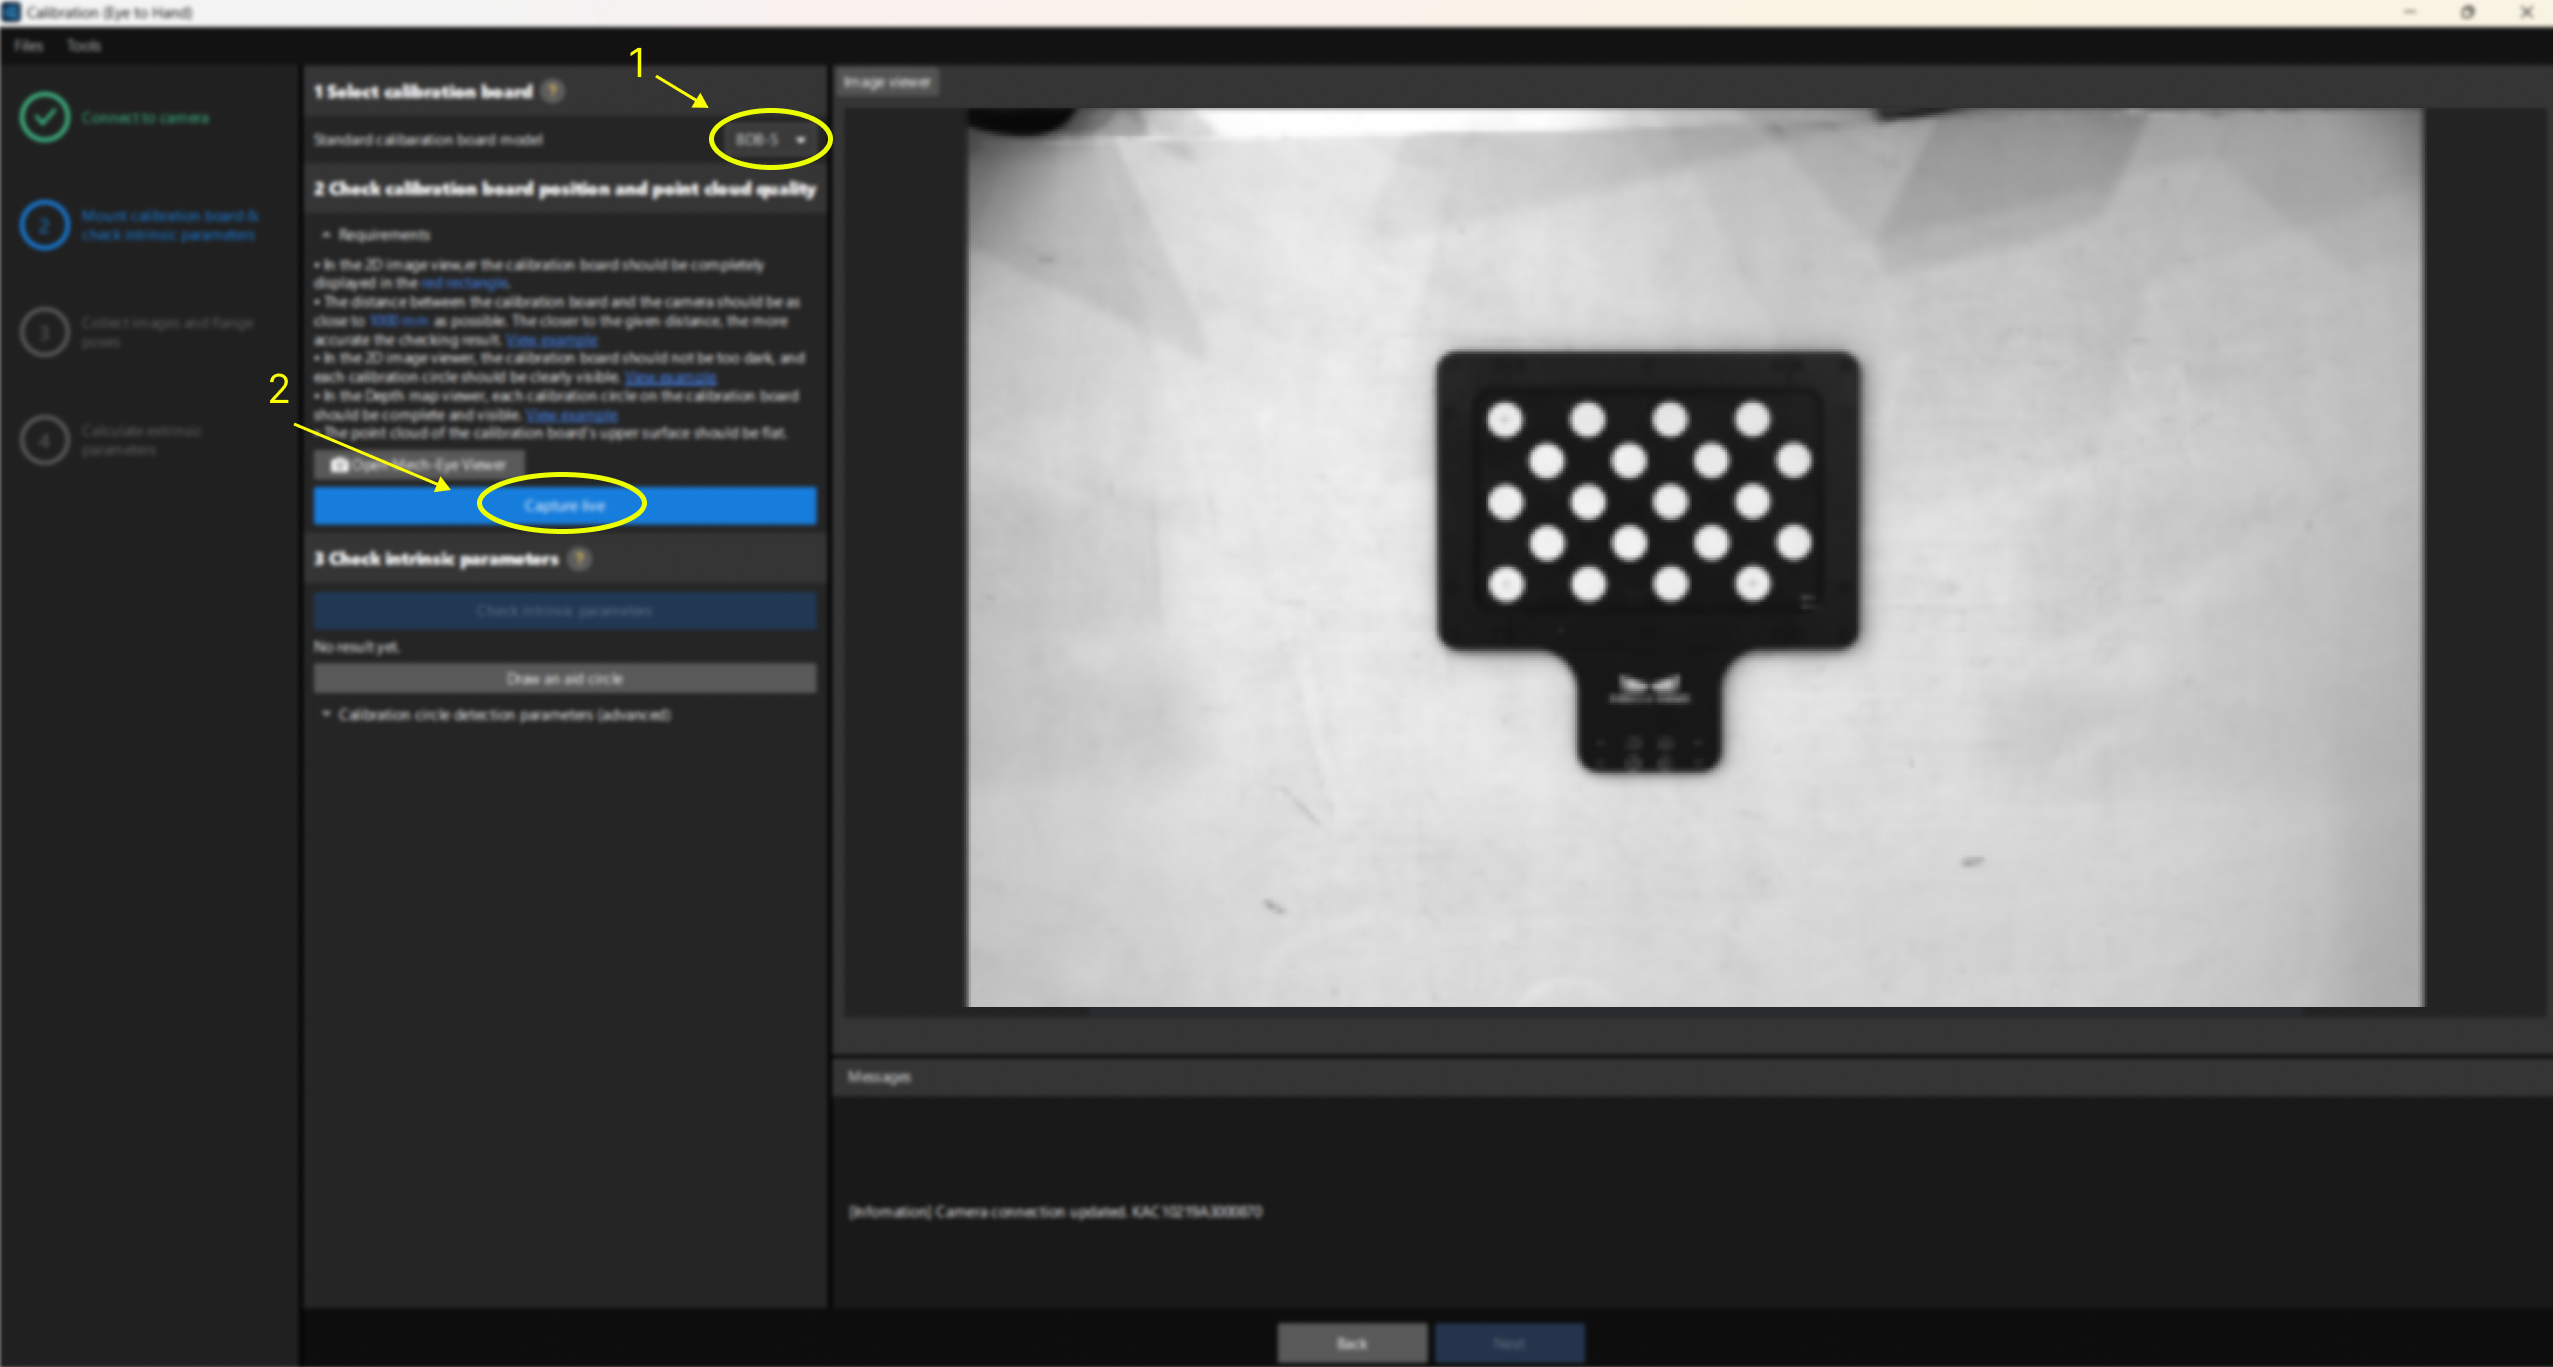
Task: Switch to the Image viewer tab
Action: (887, 83)
